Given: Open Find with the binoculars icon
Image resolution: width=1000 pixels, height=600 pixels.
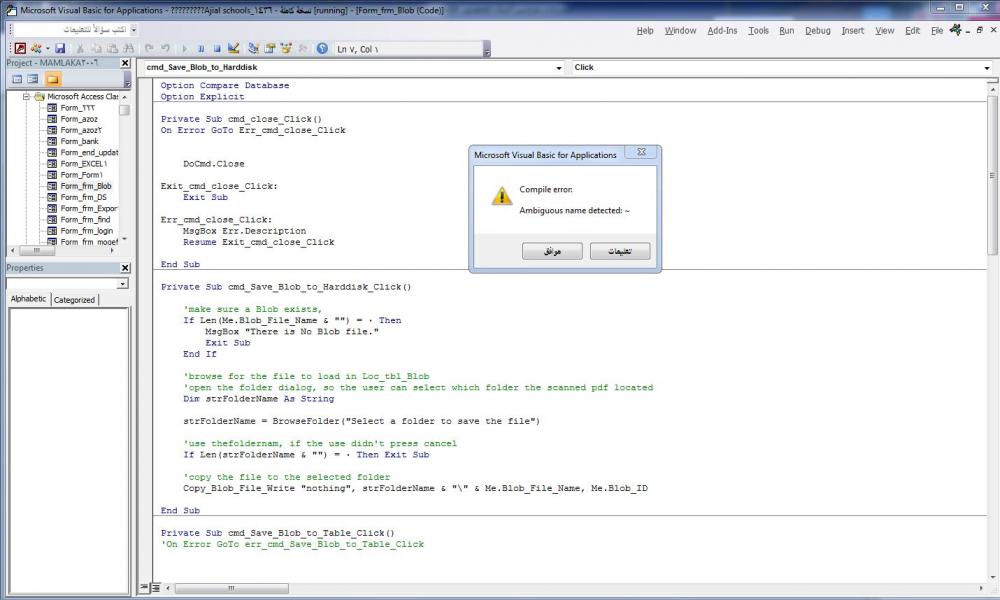Looking at the screenshot, I should (129, 48).
